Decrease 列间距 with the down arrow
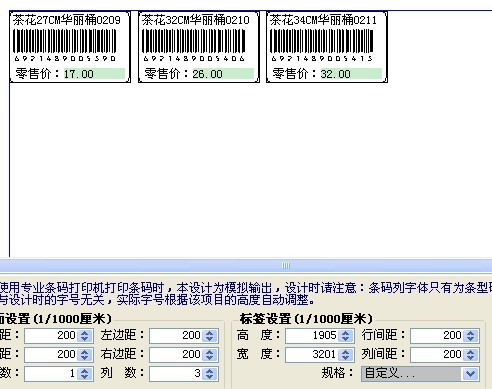 (x=470, y=358)
